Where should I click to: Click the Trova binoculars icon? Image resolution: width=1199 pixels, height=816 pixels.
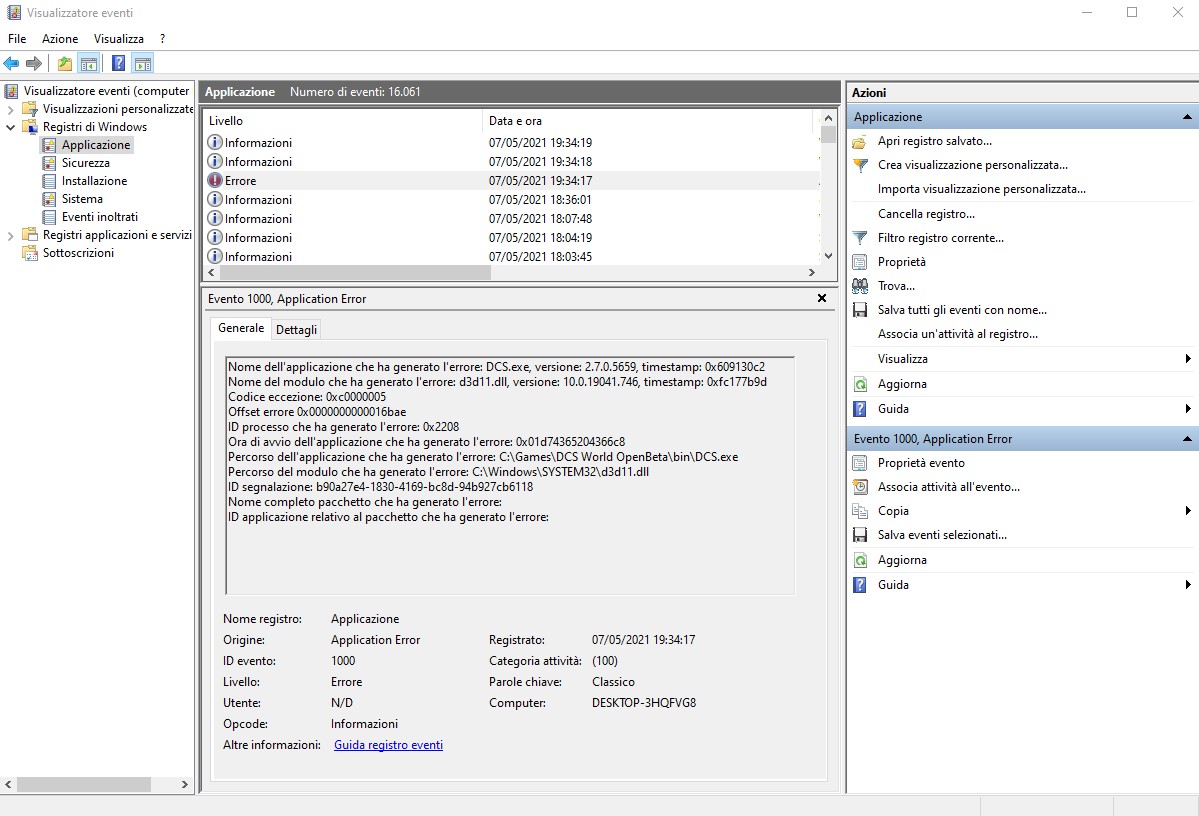click(x=860, y=286)
